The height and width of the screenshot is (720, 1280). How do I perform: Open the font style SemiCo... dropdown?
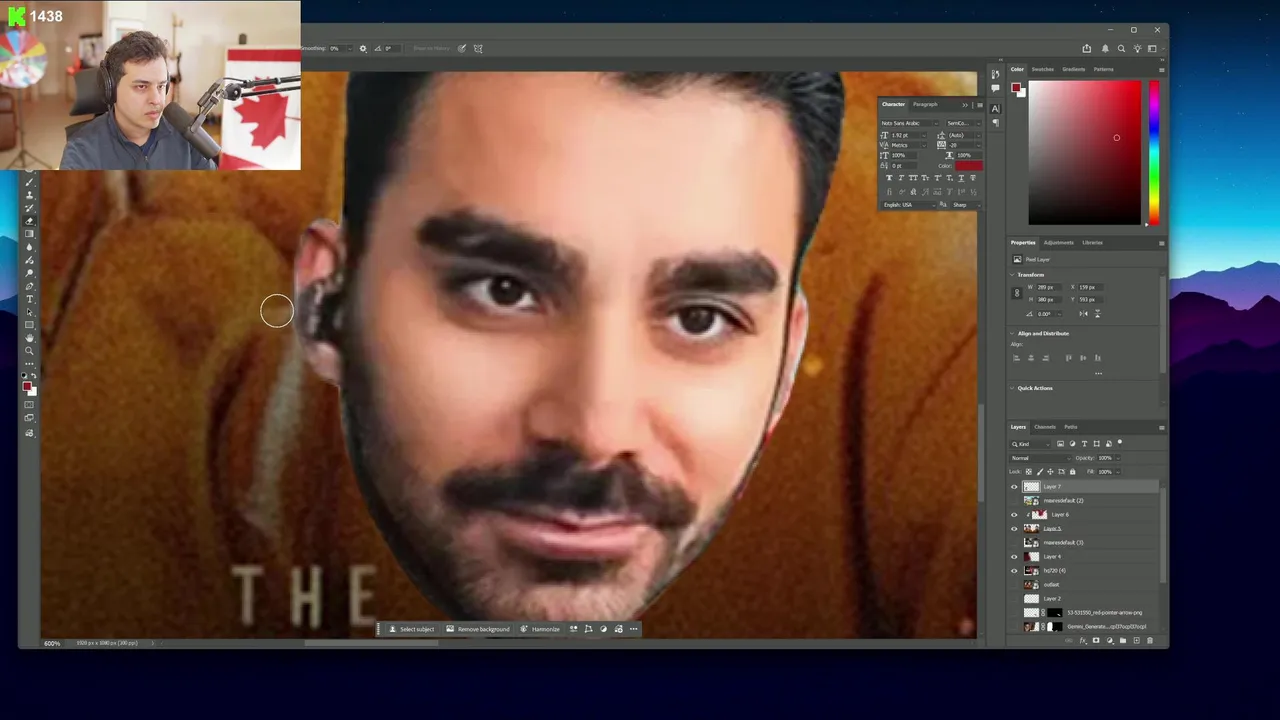964,123
